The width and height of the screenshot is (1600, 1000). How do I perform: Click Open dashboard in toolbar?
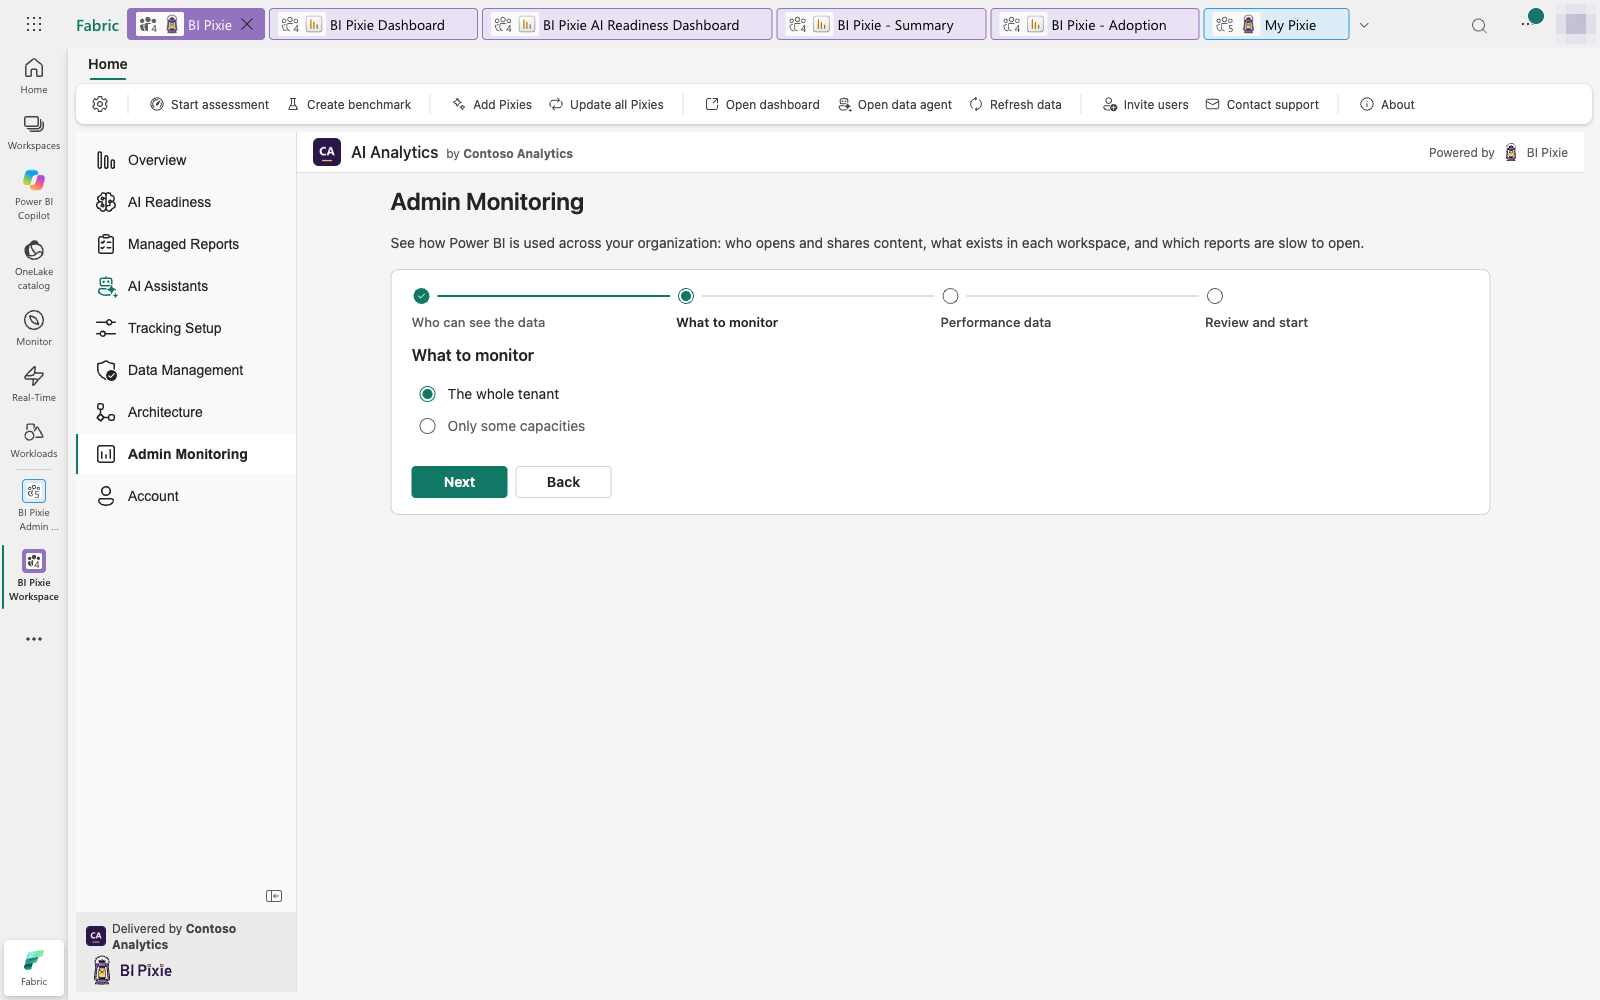[x=762, y=104]
